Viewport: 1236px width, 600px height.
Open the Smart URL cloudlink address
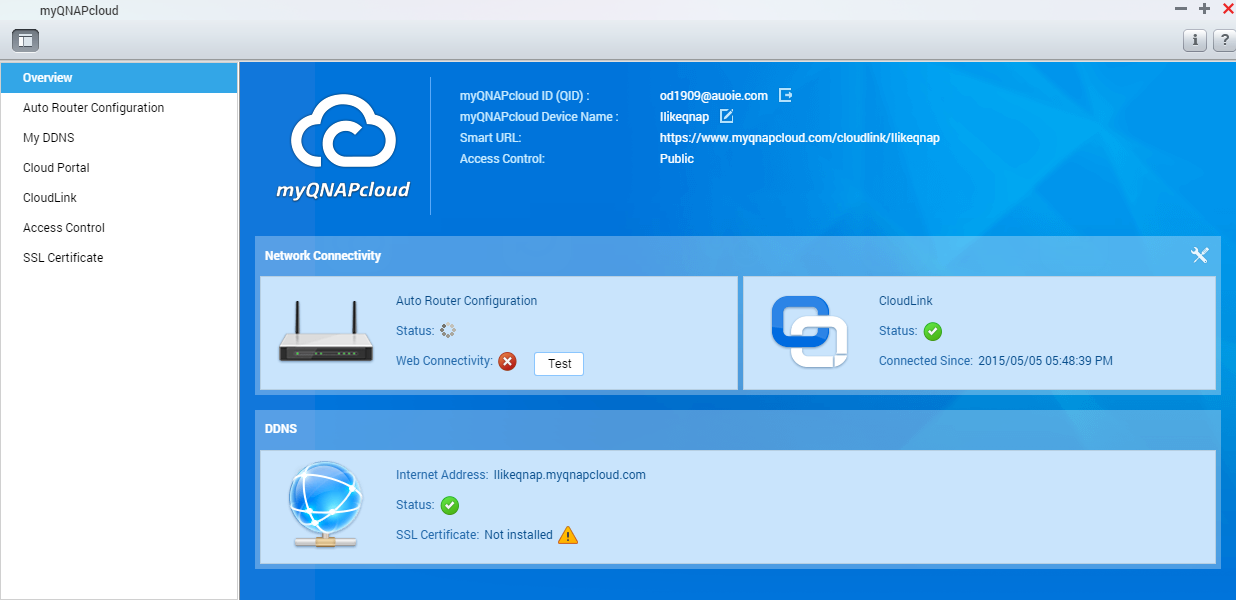click(x=799, y=138)
